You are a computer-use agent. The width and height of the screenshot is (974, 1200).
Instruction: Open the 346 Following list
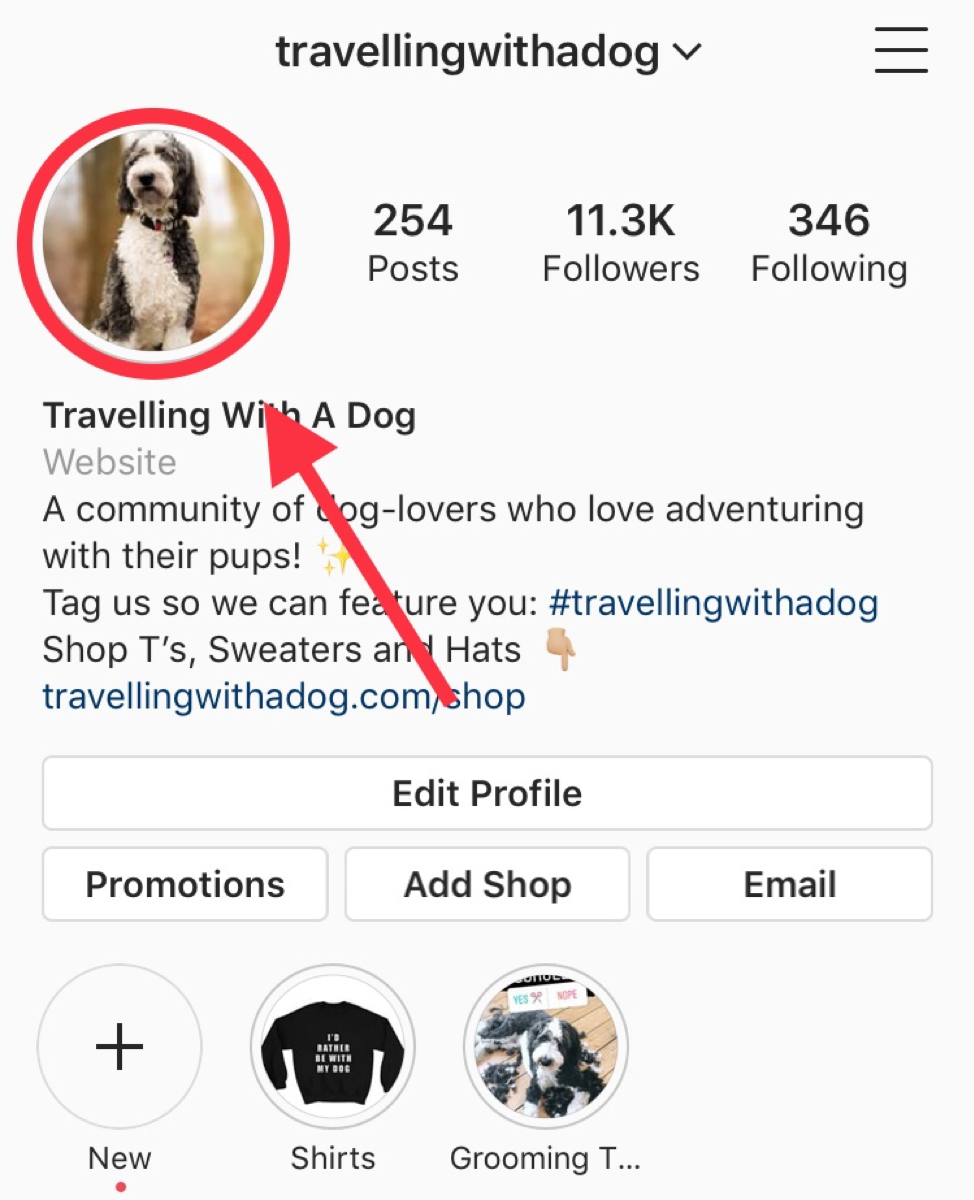tap(829, 243)
